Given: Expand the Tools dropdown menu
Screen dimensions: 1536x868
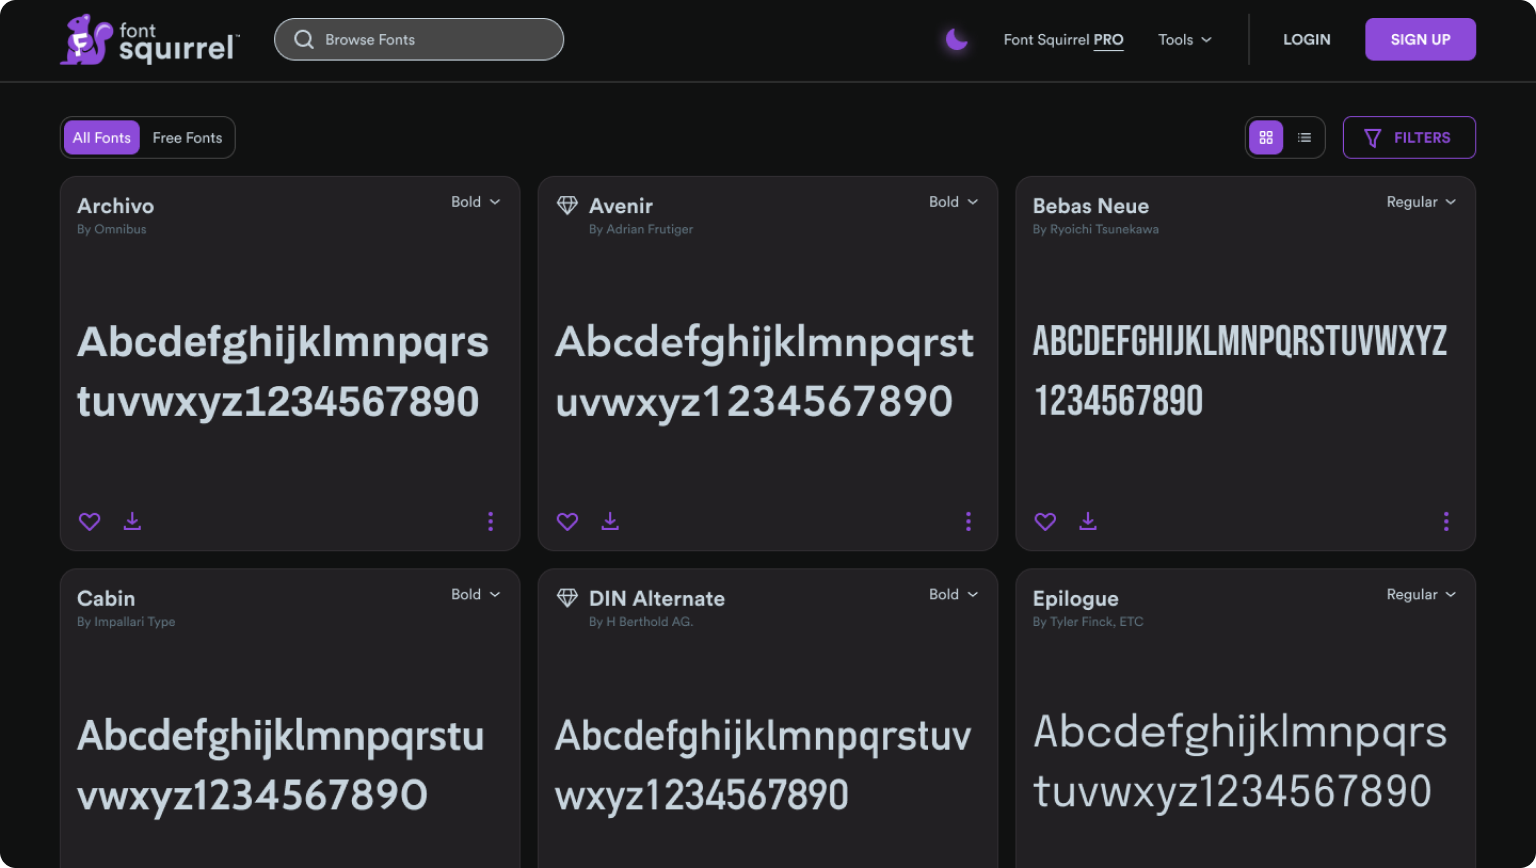Looking at the screenshot, I should 1185,40.
